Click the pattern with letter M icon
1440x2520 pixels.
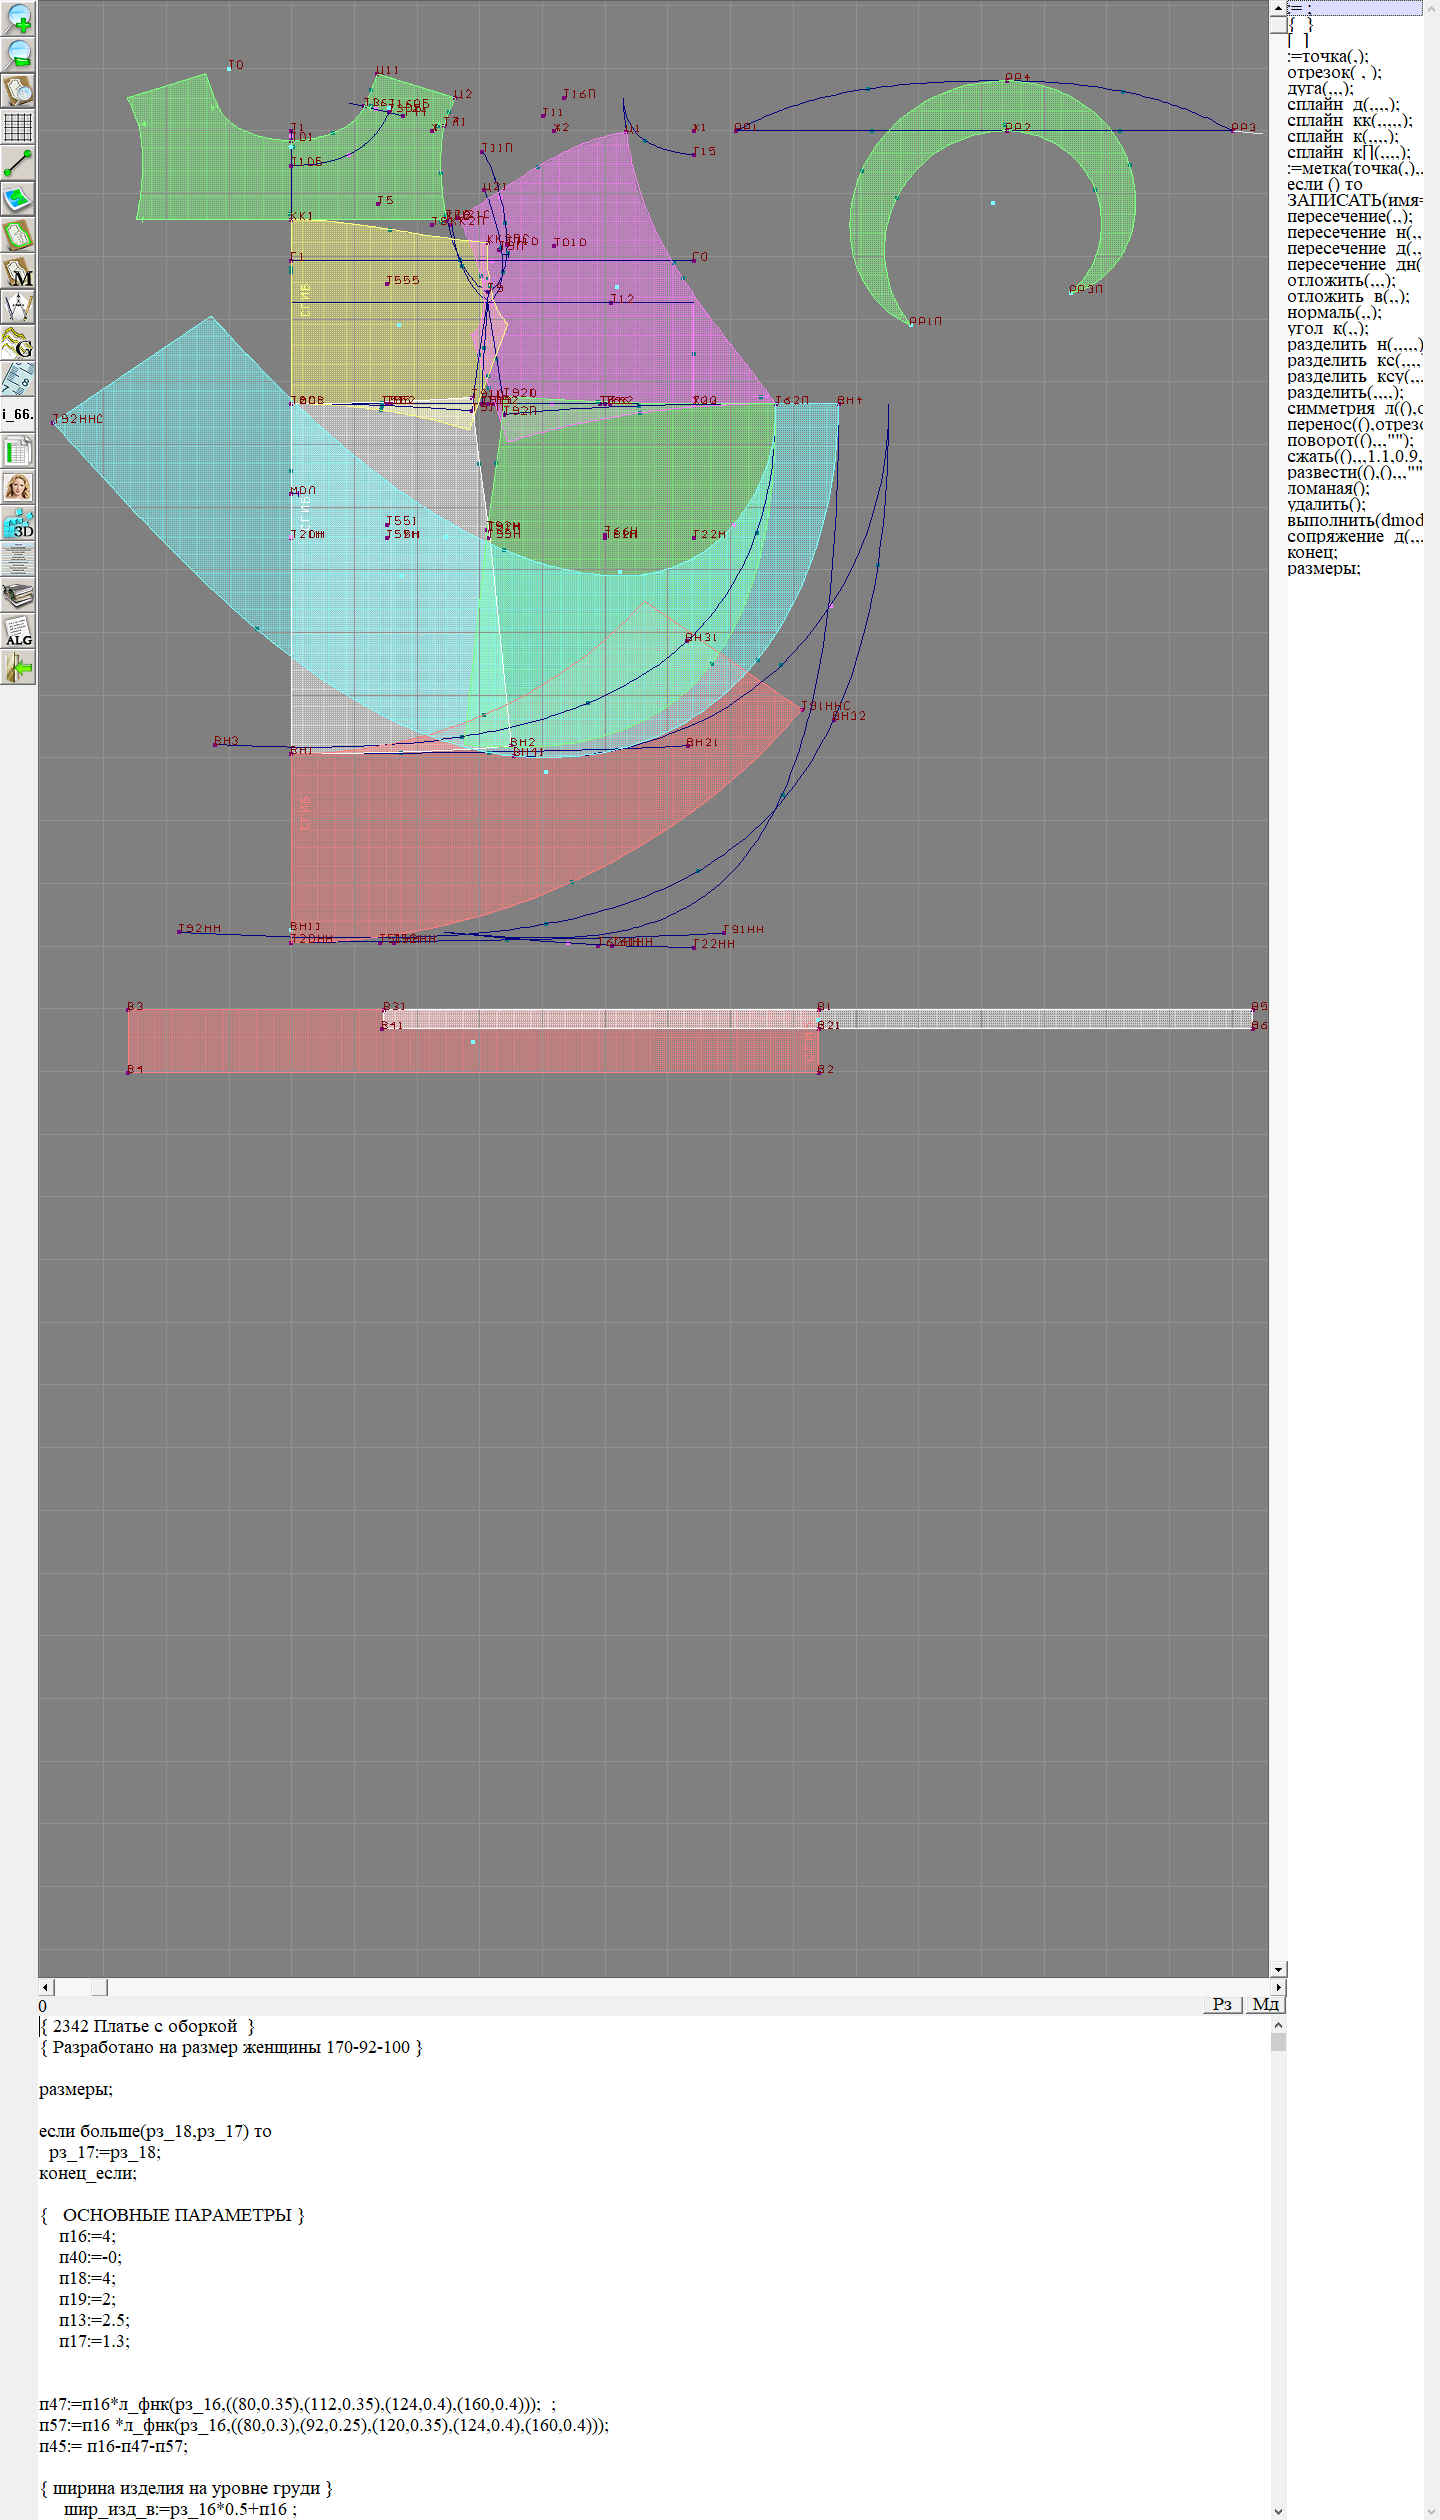click(18, 272)
